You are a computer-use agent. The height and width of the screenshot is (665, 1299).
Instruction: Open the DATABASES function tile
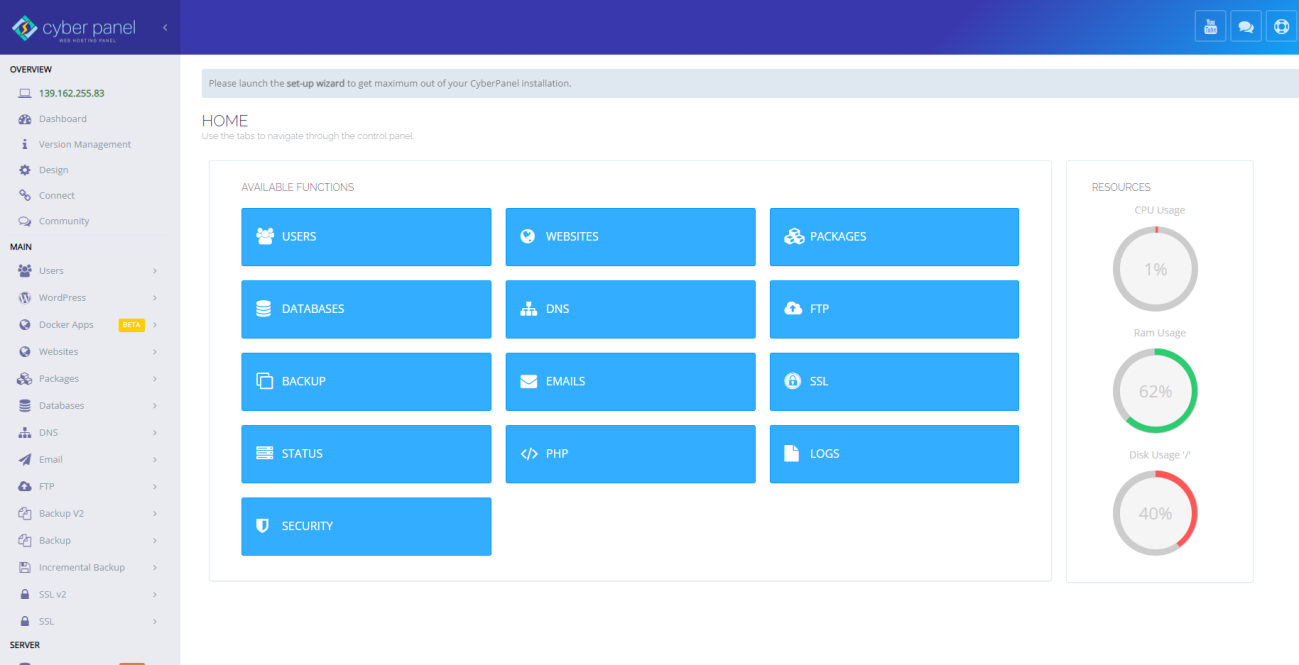366,309
